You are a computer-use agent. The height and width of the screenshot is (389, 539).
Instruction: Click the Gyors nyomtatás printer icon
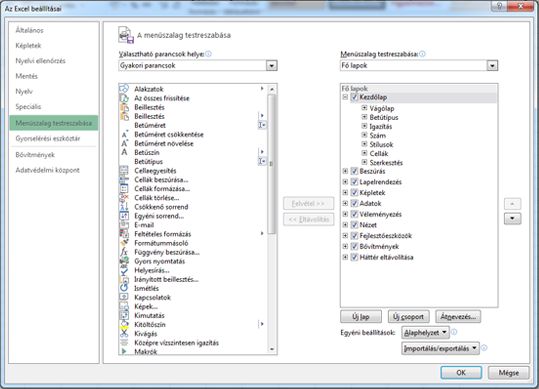[124, 261]
